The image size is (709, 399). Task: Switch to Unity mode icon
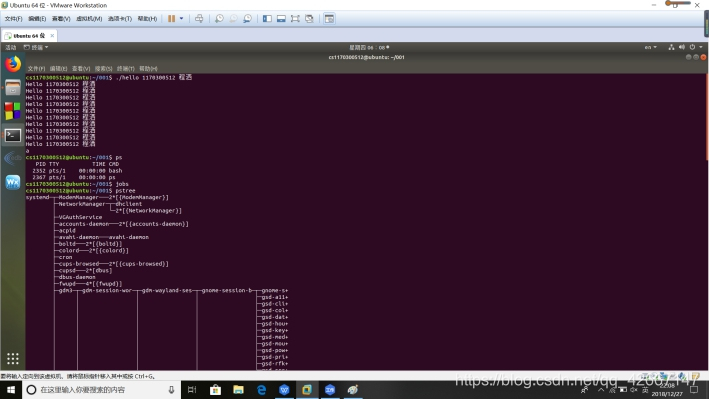pyautogui.click(x=309, y=19)
